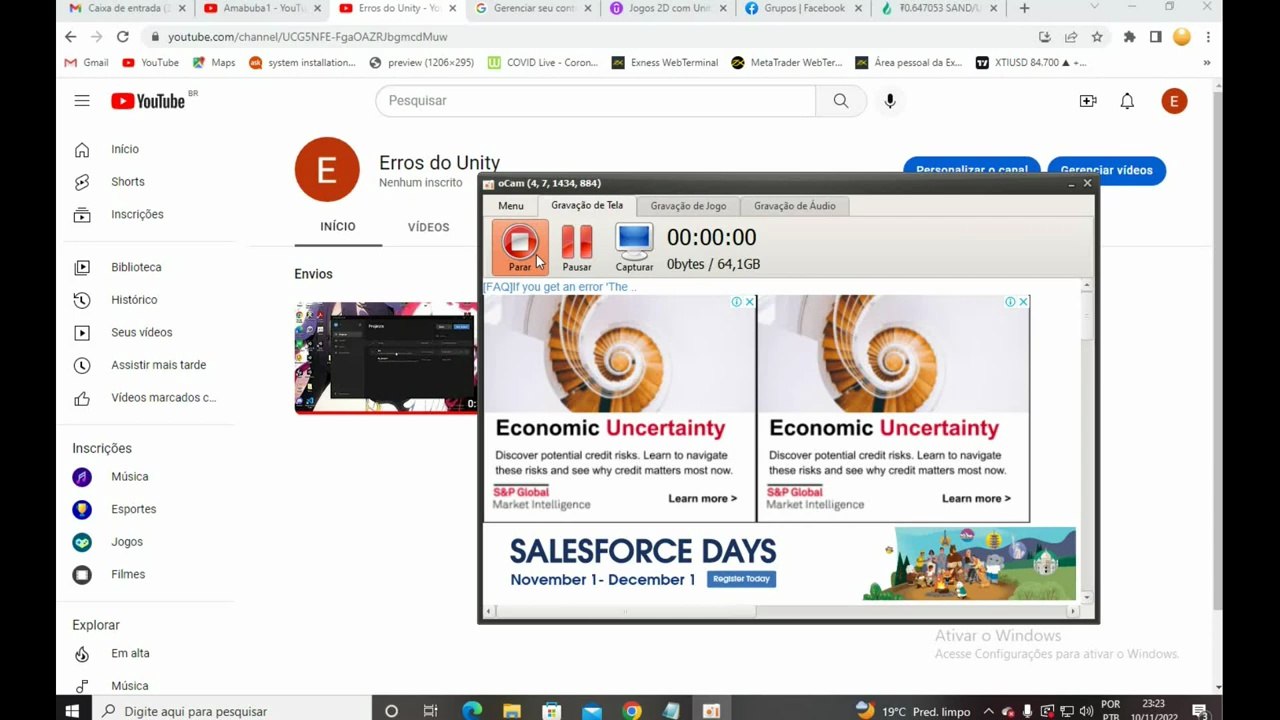
Task: Click Learn more in the right ad
Action: click(x=976, y=498)
